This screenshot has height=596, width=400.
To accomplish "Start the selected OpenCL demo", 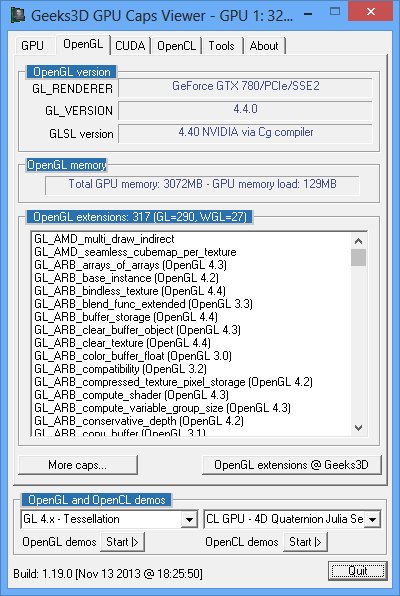I will (x=305, y=542).
